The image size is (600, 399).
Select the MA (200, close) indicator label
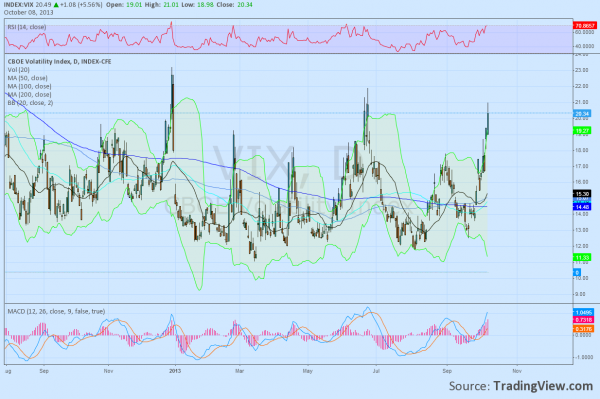pos(29,94)
